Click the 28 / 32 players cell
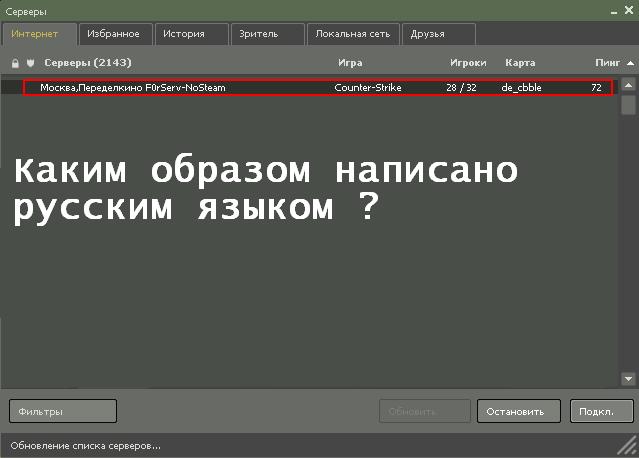 tap(461, 88)
